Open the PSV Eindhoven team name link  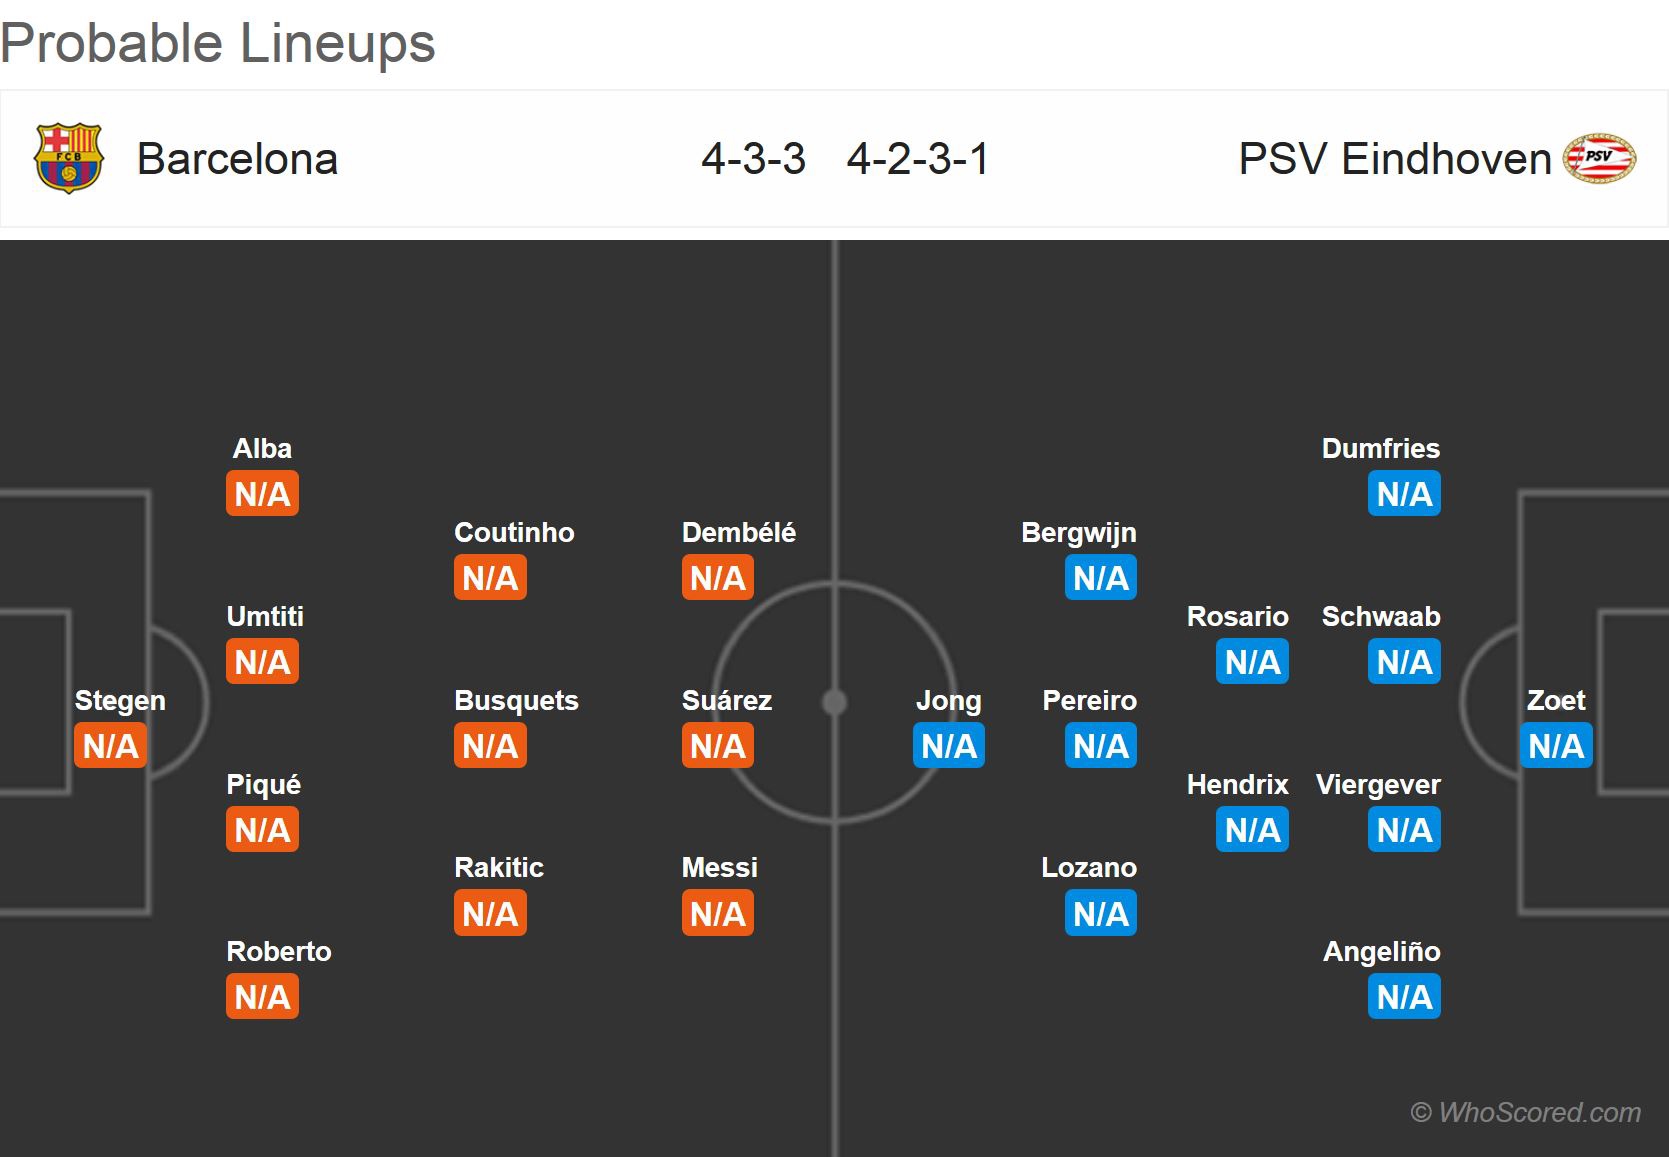(1394, 159)
